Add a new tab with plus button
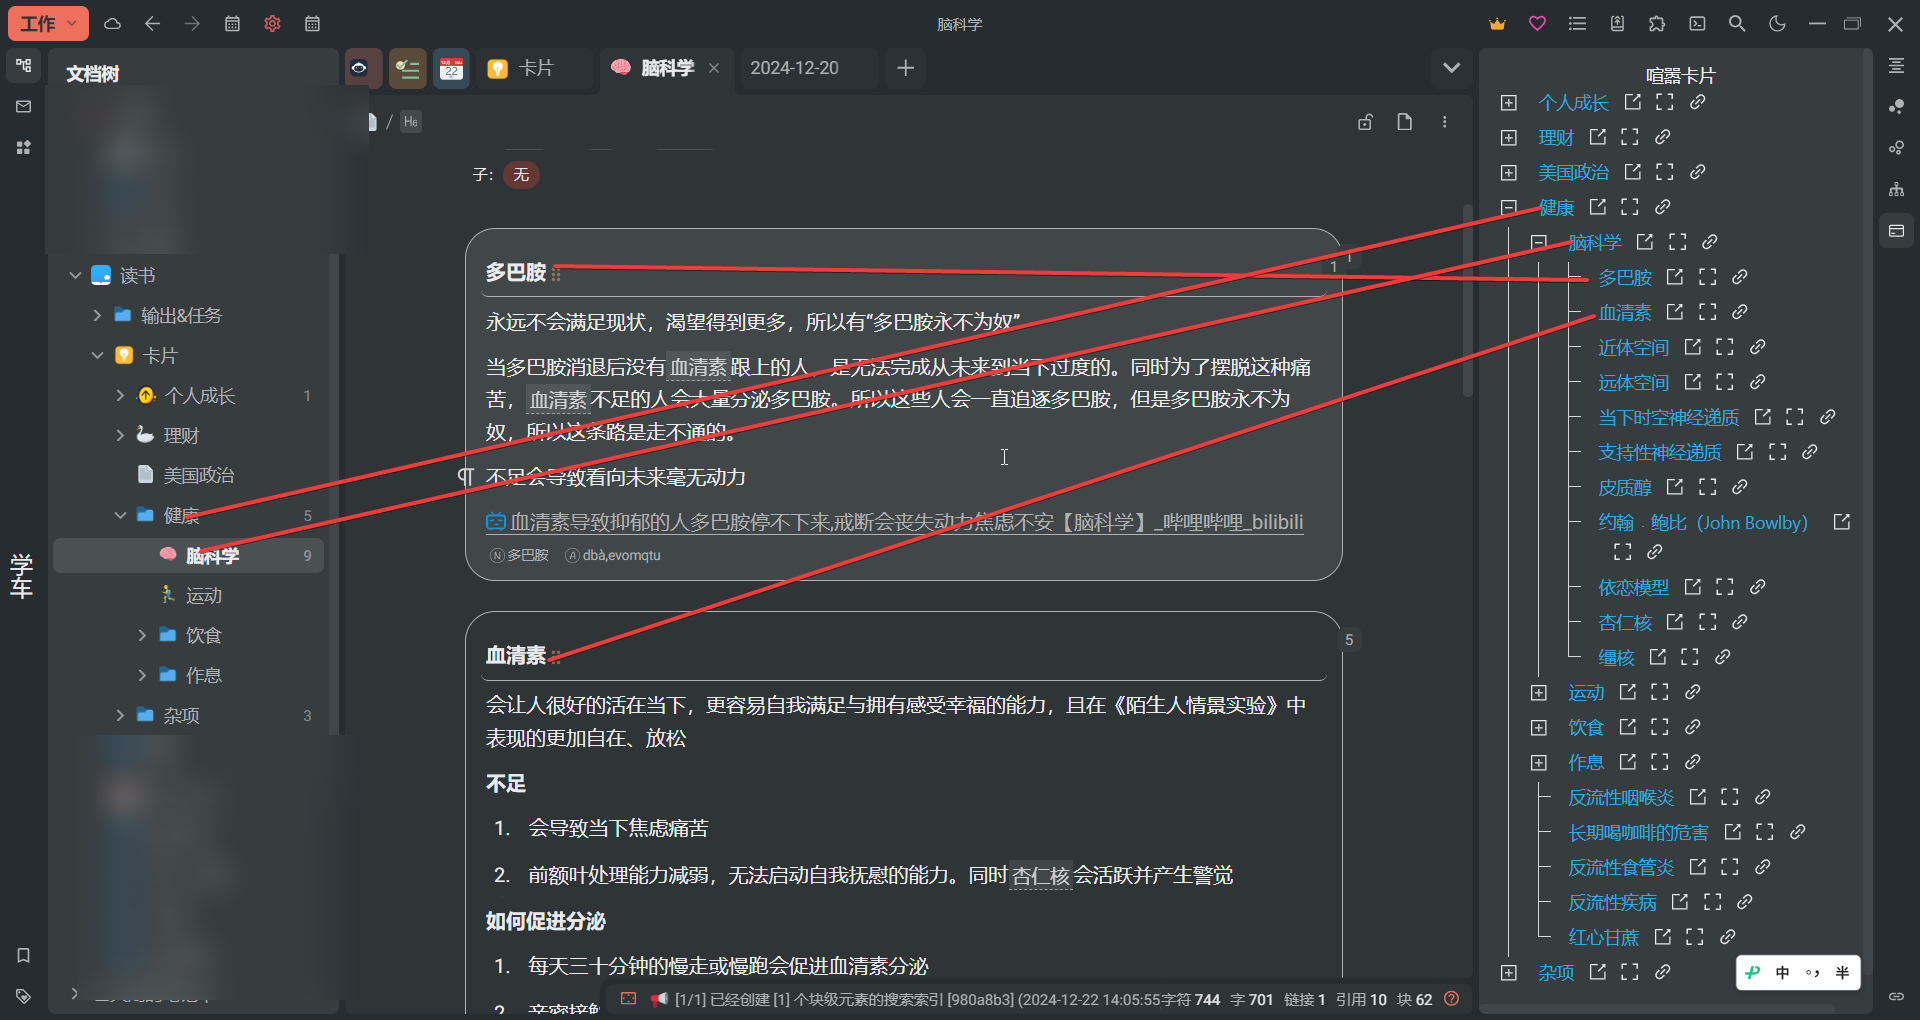 [x=906, y=68]
